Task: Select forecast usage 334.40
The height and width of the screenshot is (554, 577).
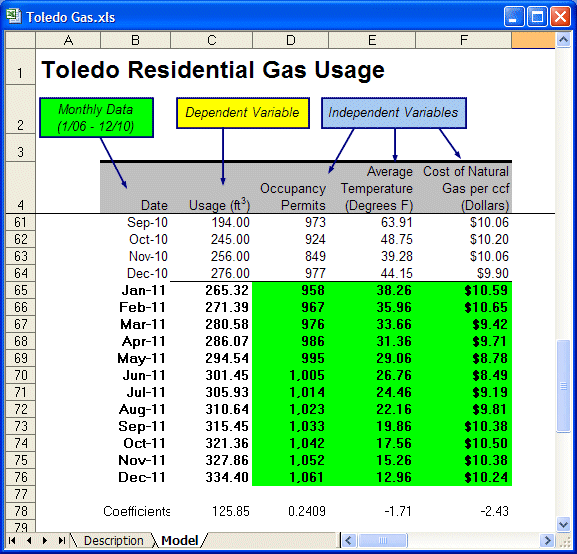Action: [212, 477]
